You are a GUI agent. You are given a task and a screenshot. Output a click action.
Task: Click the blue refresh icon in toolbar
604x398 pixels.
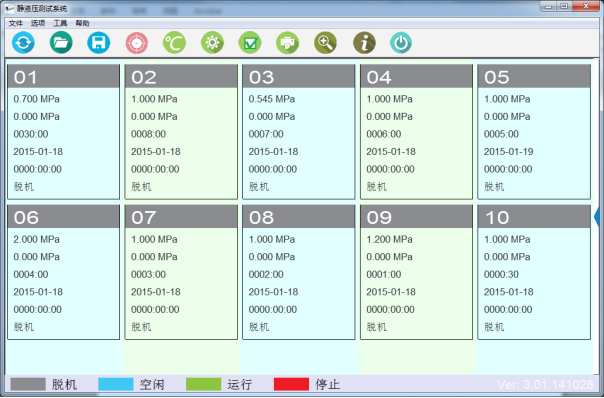point(23,42)
